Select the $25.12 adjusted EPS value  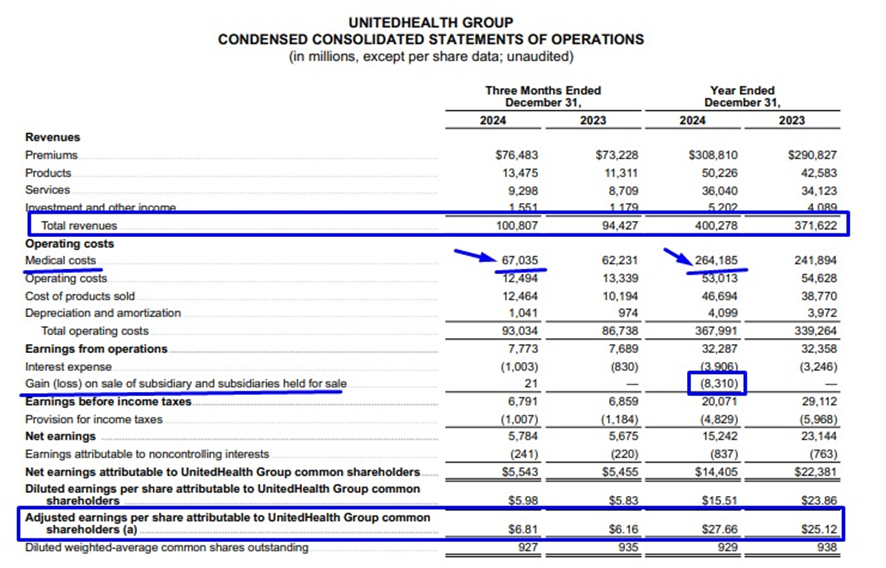[819, 530]
